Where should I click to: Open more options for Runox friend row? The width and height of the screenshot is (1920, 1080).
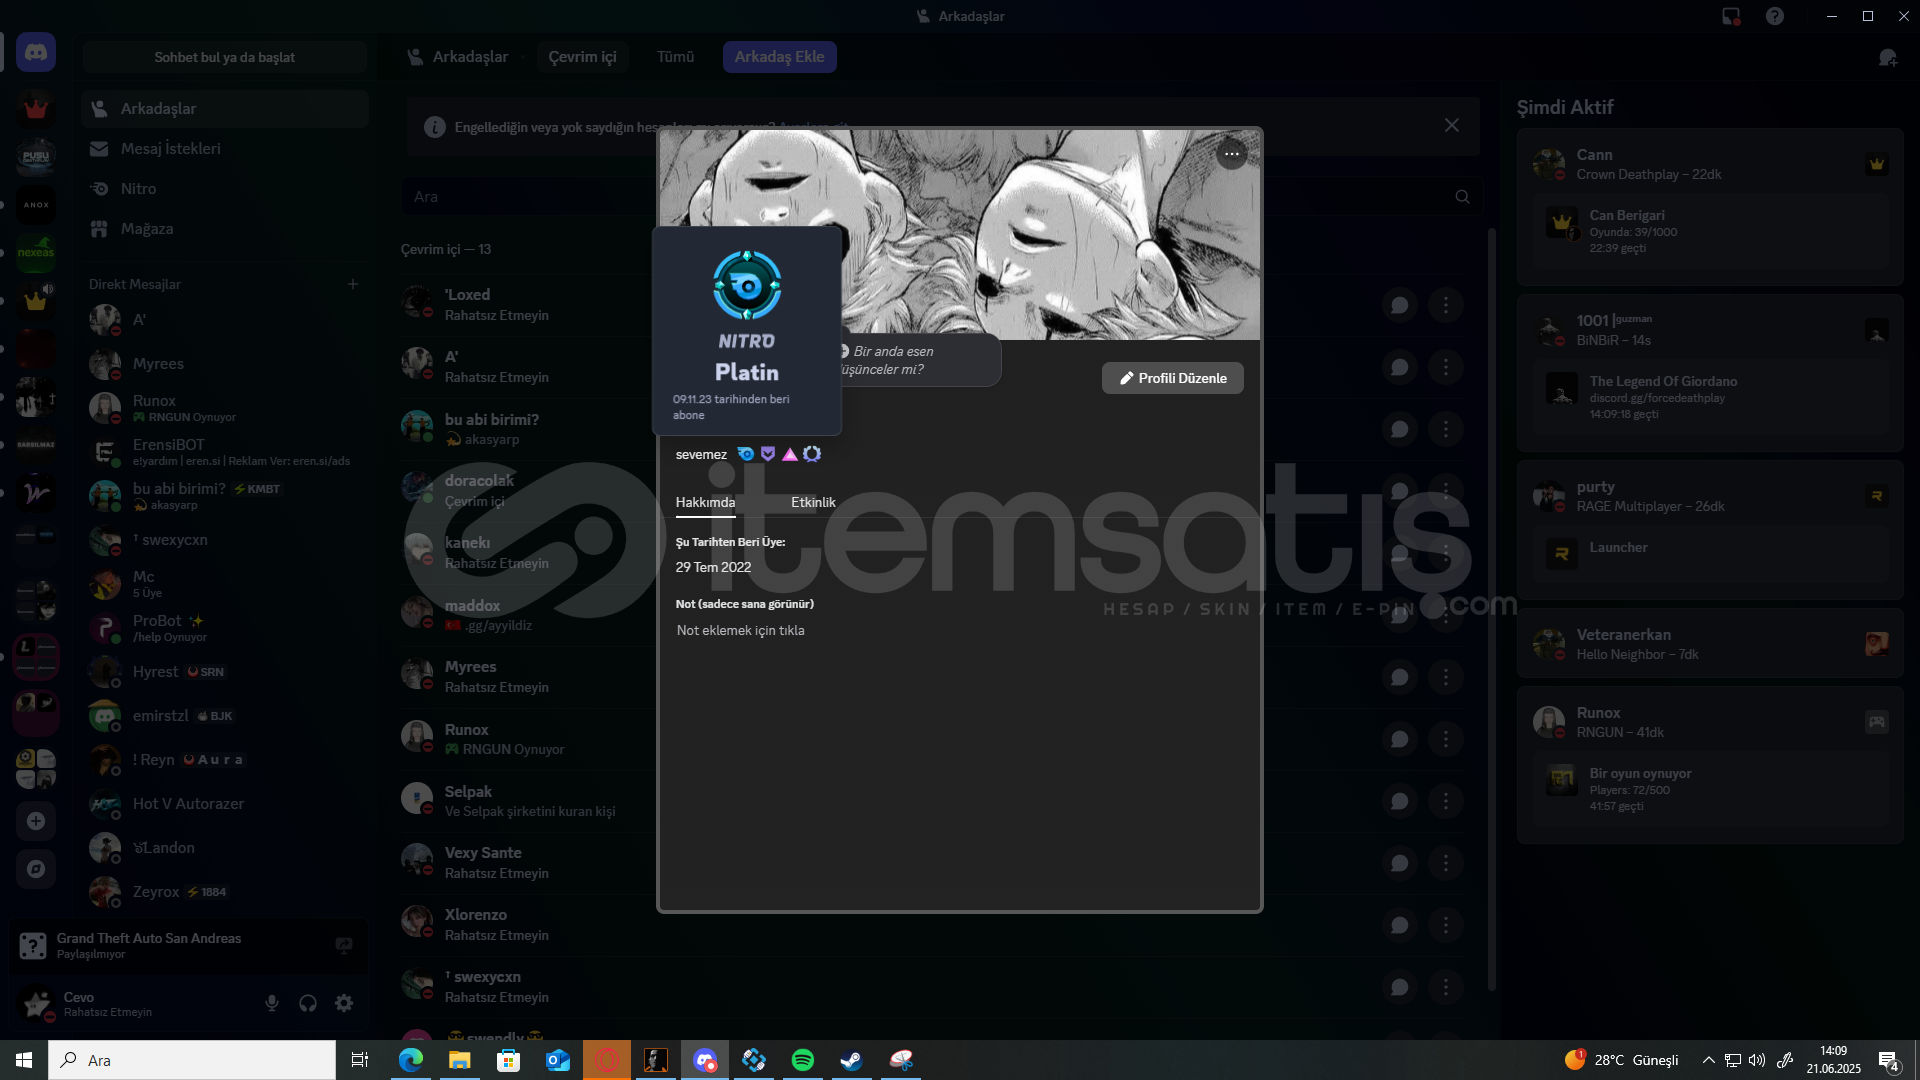1445,739
